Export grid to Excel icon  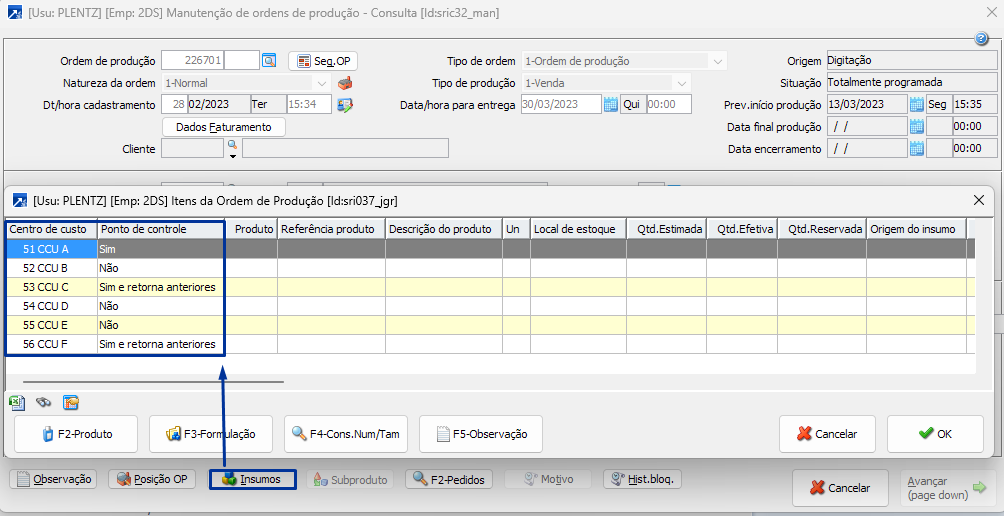click(17, 402)
